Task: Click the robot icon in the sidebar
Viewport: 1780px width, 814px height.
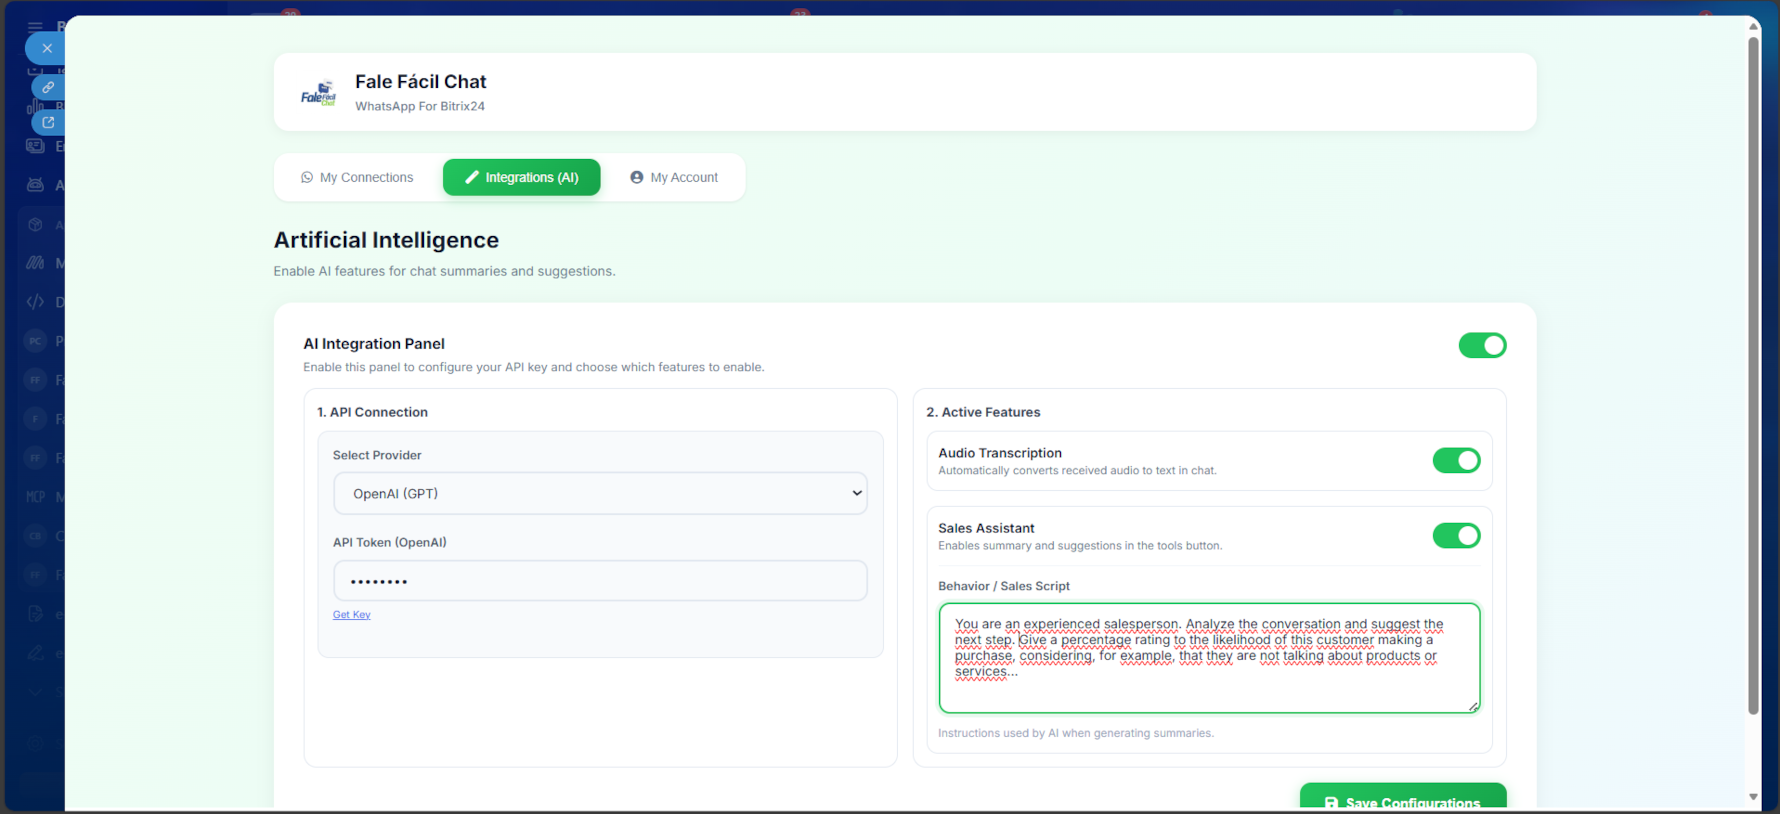Action: [x=35, y=185]
